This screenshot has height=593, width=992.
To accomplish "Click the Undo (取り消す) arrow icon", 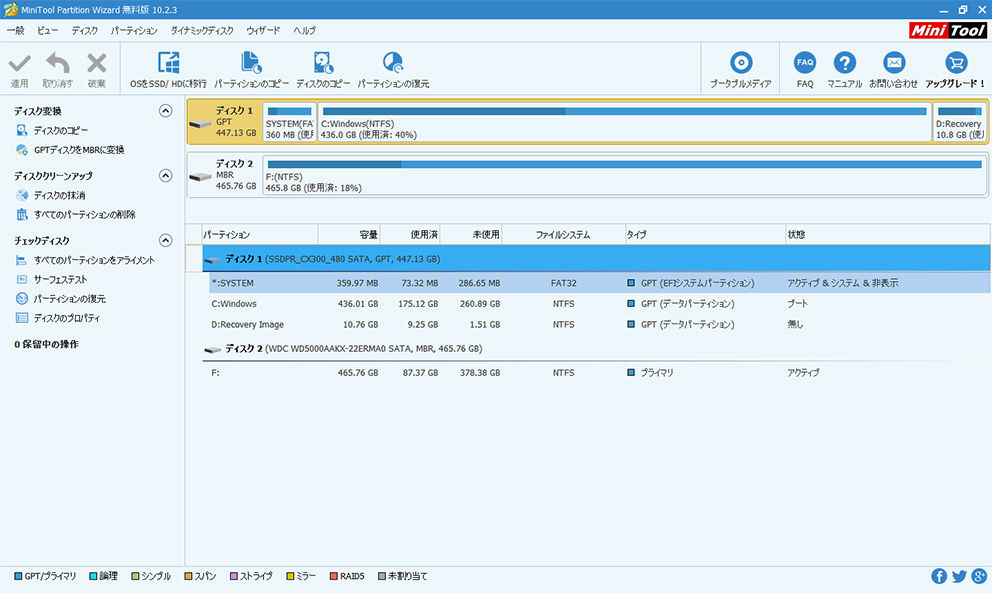I will (x=58, y=63).
